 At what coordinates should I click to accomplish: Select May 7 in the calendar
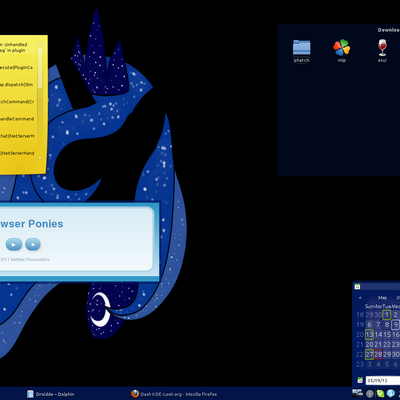click(x=378, y=325)
